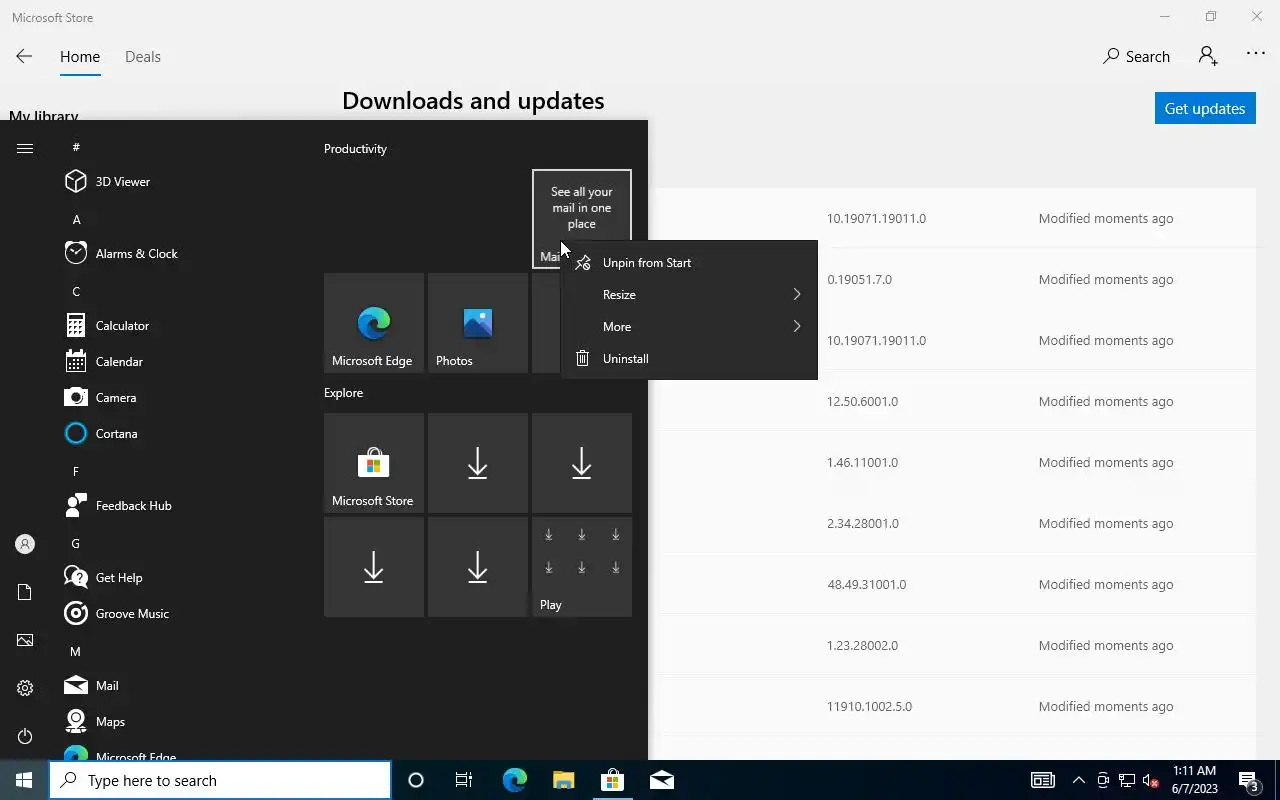Screen dimensions: 1280x800
Task: Open user account icon in Start sidebar
Action: pos(25,544)
